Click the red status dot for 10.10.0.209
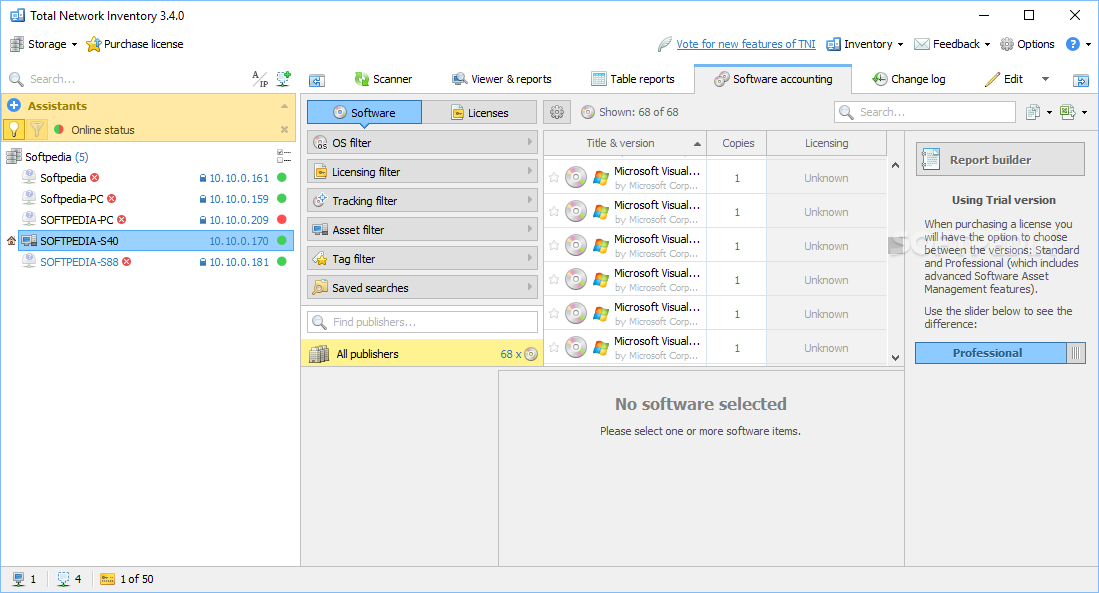Screen dimensions: 1099x593 click(x=282, y=220)
